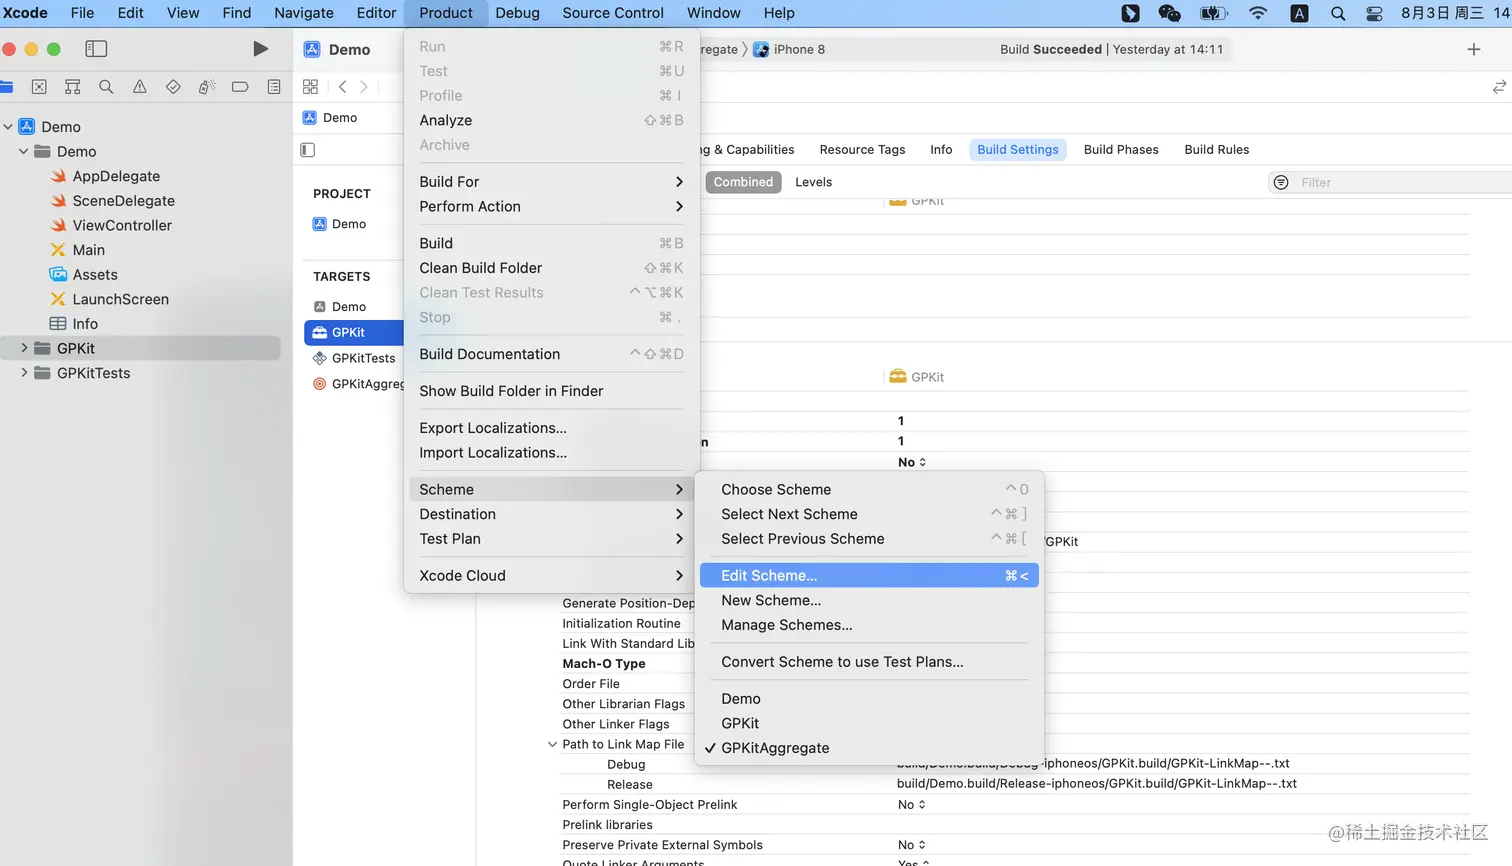Screen dimensions: 1512x866
Task: Open the Test Plan submenu
Action: [x=551, y=539]
